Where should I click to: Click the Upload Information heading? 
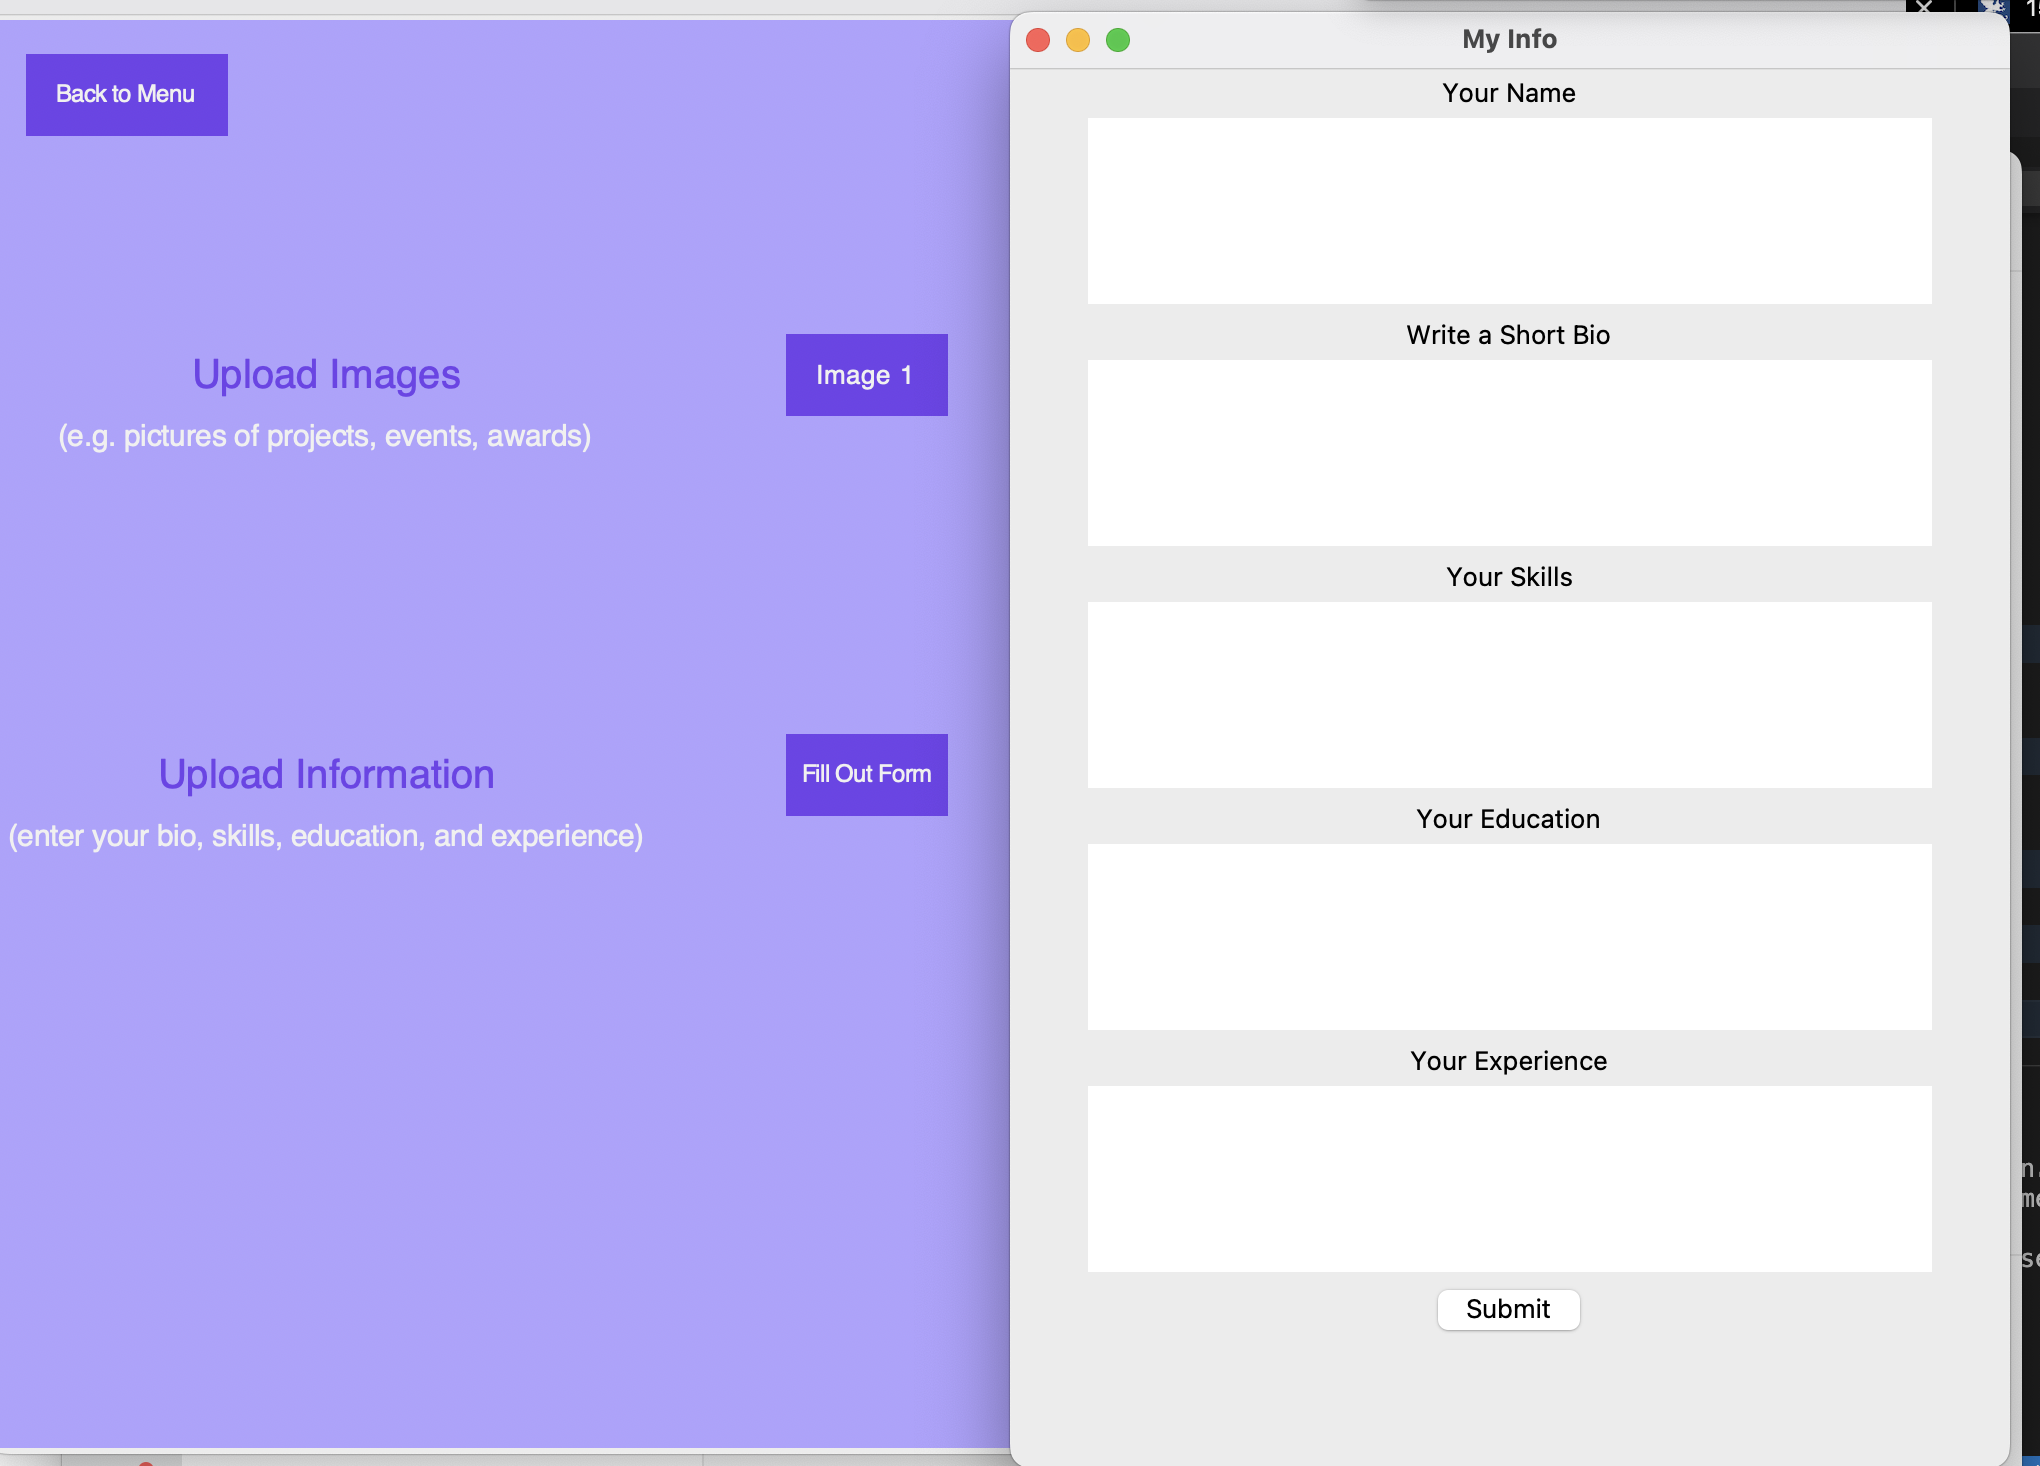coord(326,775)
